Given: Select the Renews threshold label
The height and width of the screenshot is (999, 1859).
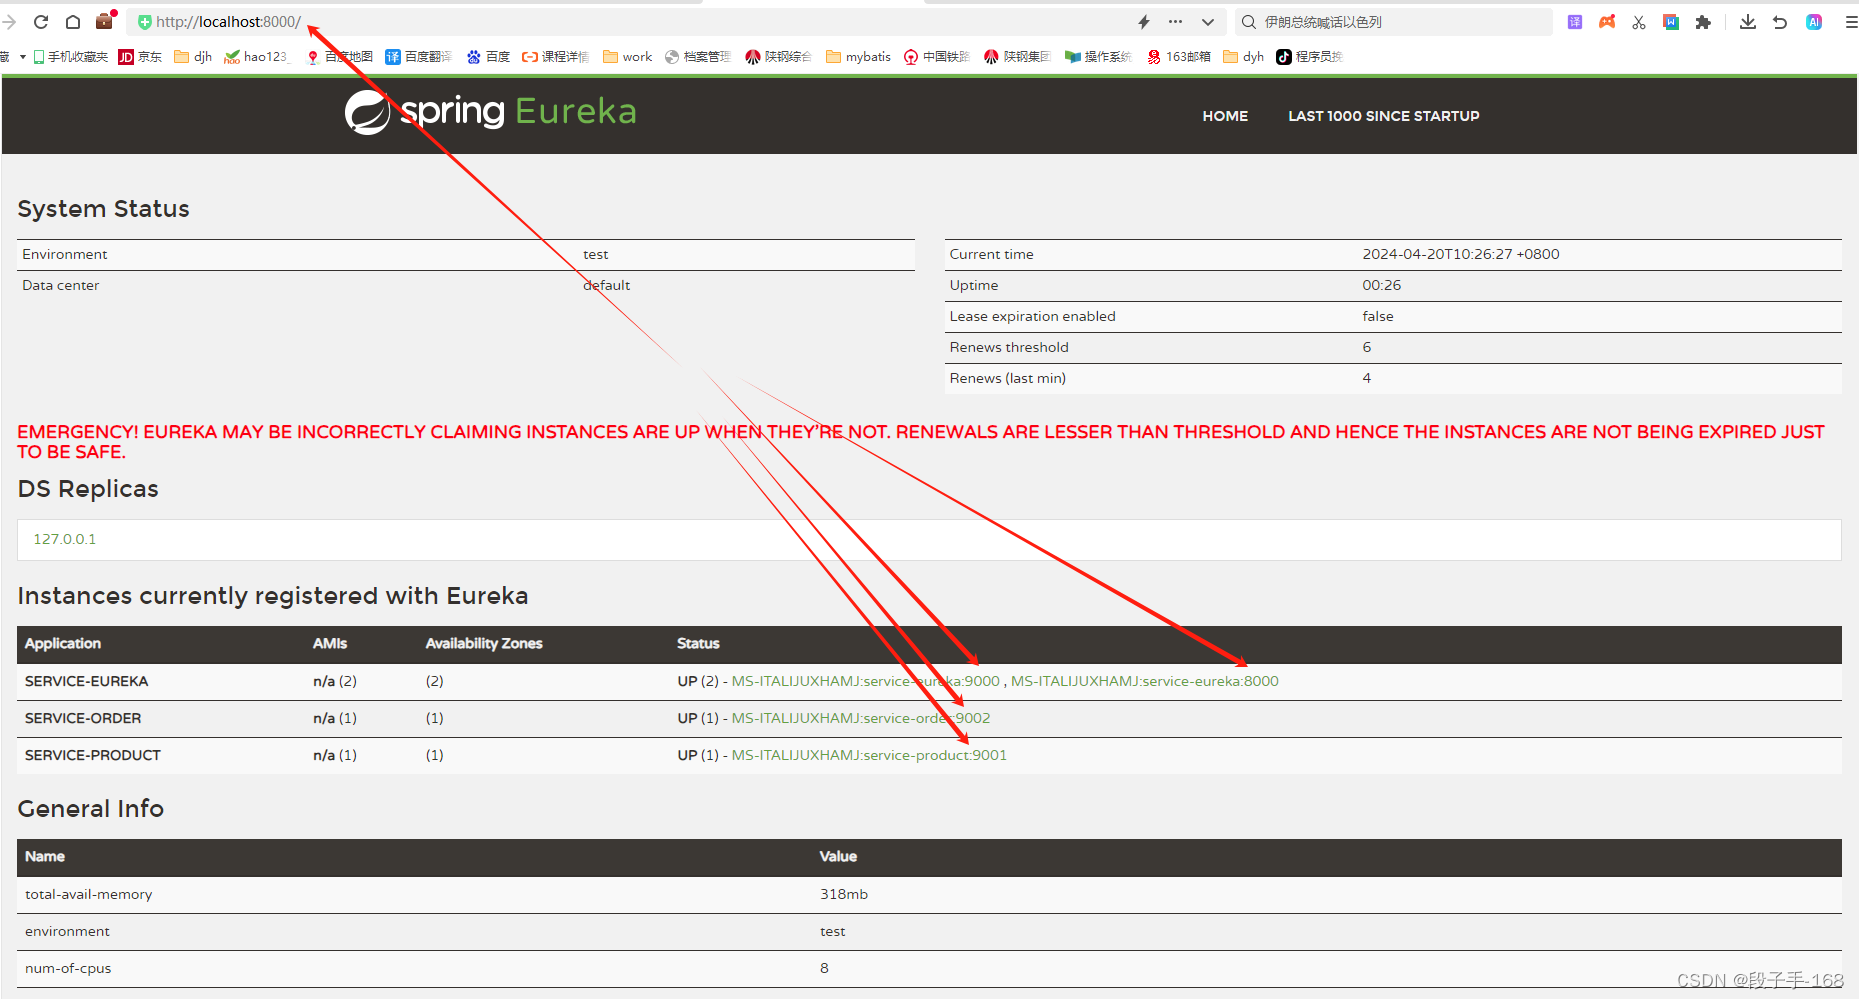Looking at the screenshot, I should [1009, 347].
